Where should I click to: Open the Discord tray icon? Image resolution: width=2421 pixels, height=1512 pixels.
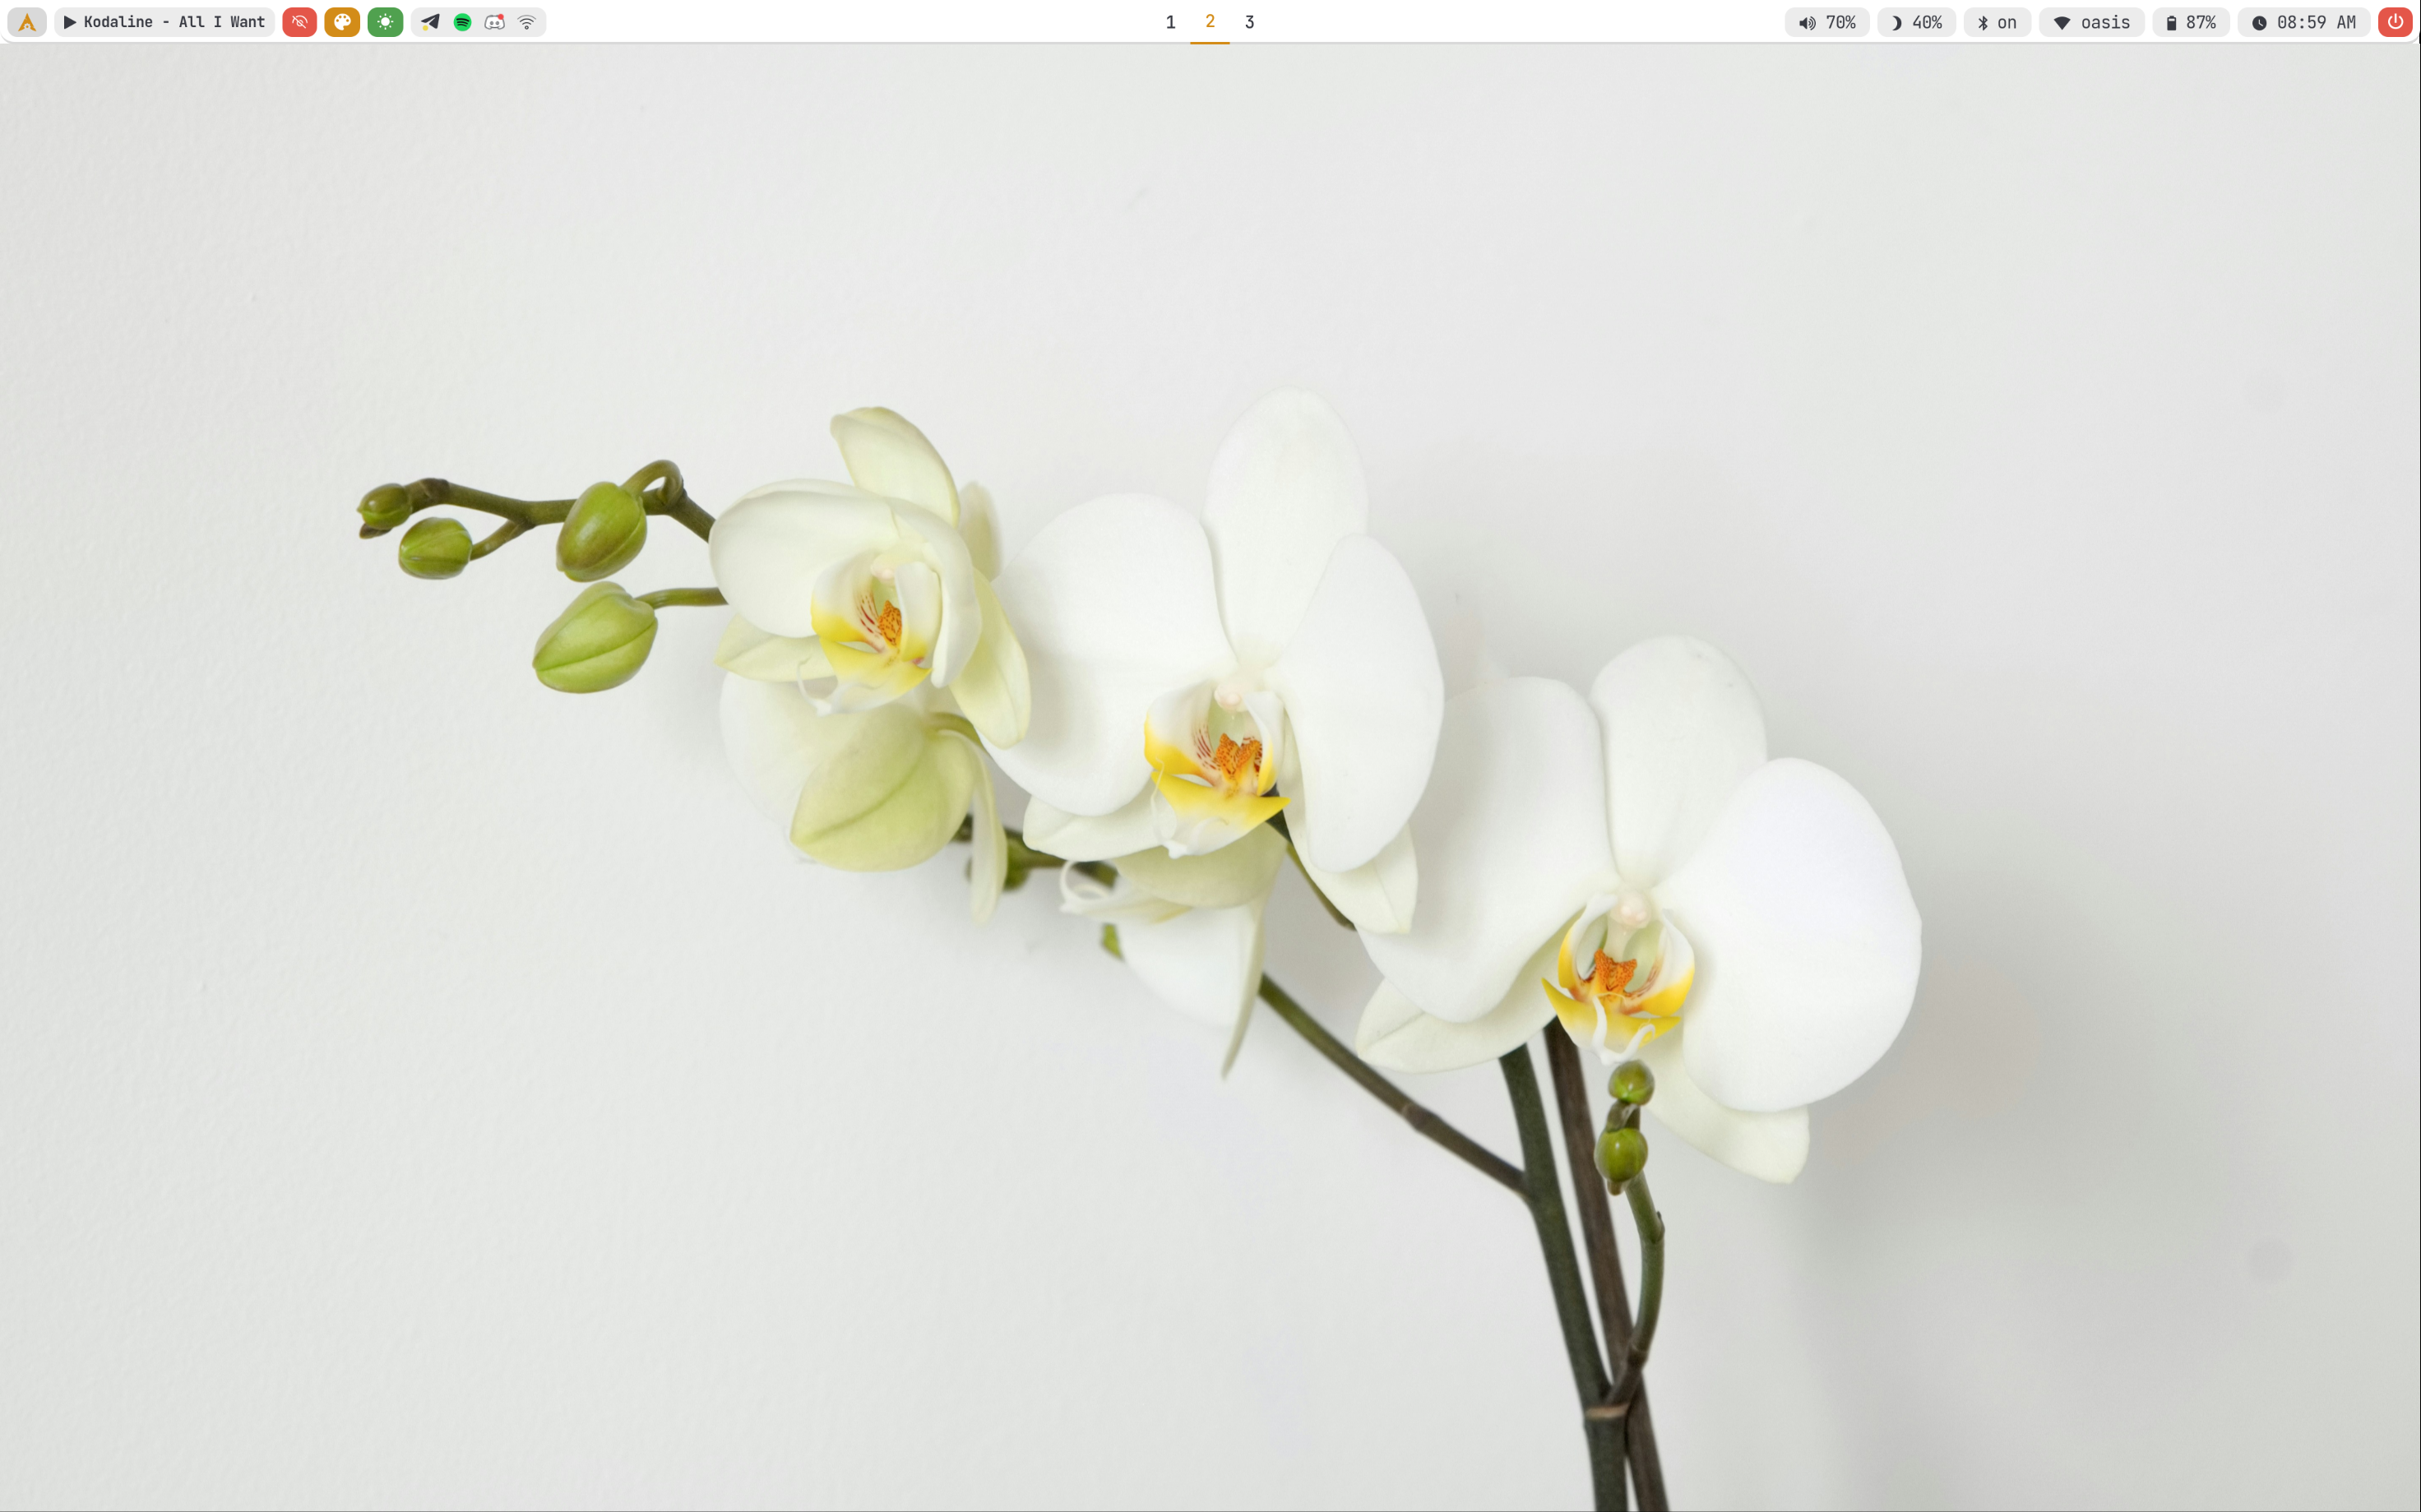pyautogui.click(x=494, y=22)
